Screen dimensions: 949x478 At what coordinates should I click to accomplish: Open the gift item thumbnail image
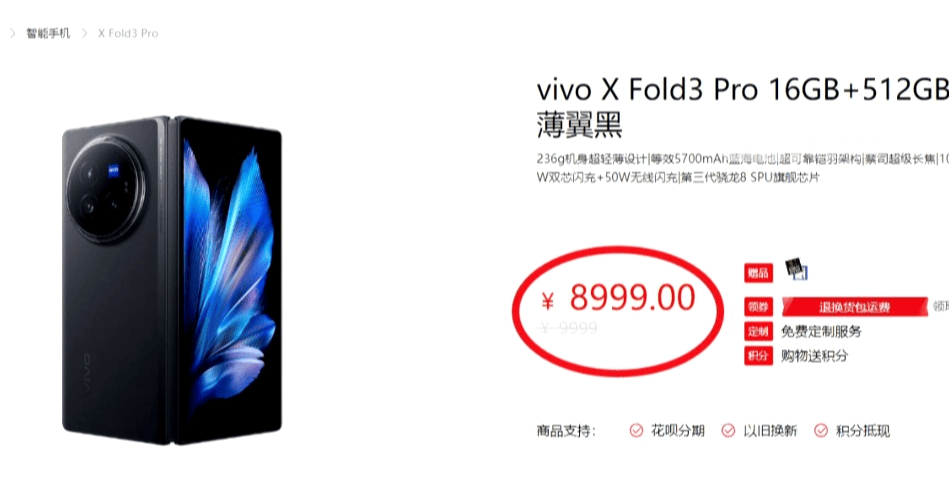click(x=796, y=269)
